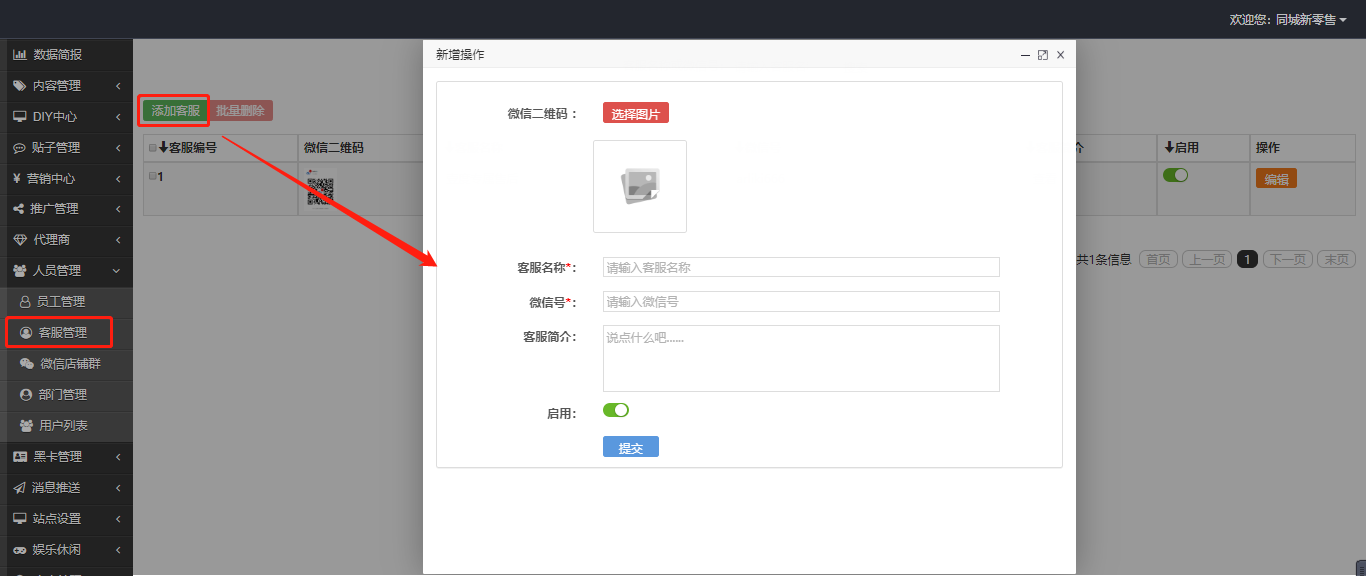Click the 微信店铺群 wechat icon

[x=27, y=364]
